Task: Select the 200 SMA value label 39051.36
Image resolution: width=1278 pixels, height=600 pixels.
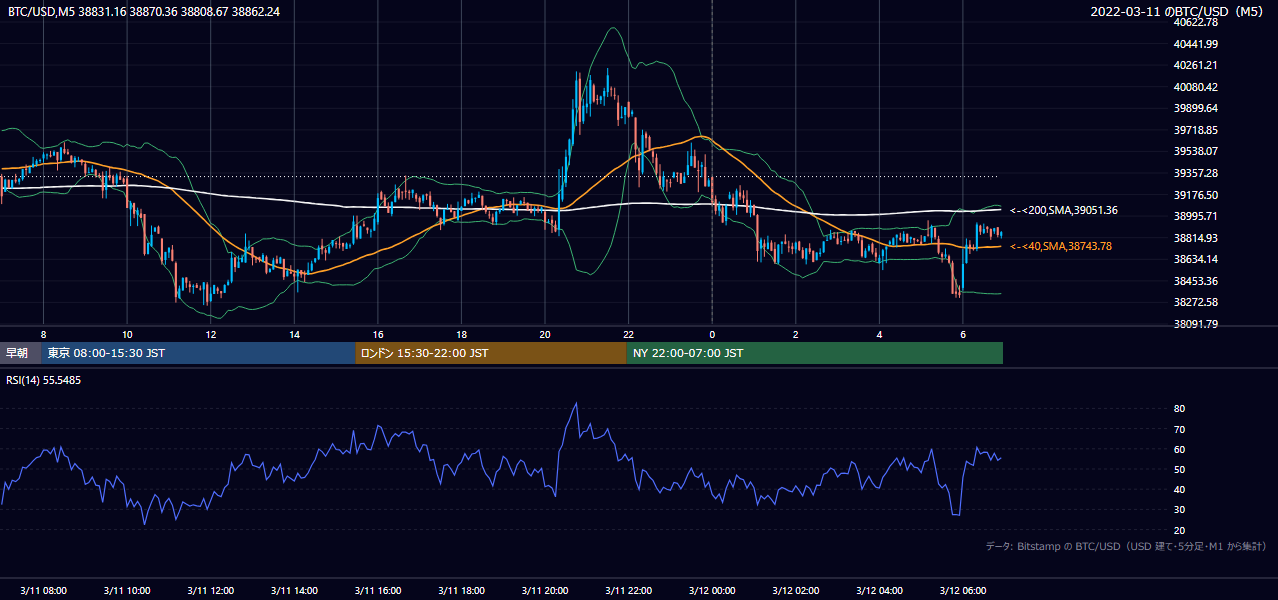Action: pyautogui.click(x=1063, y=210)
